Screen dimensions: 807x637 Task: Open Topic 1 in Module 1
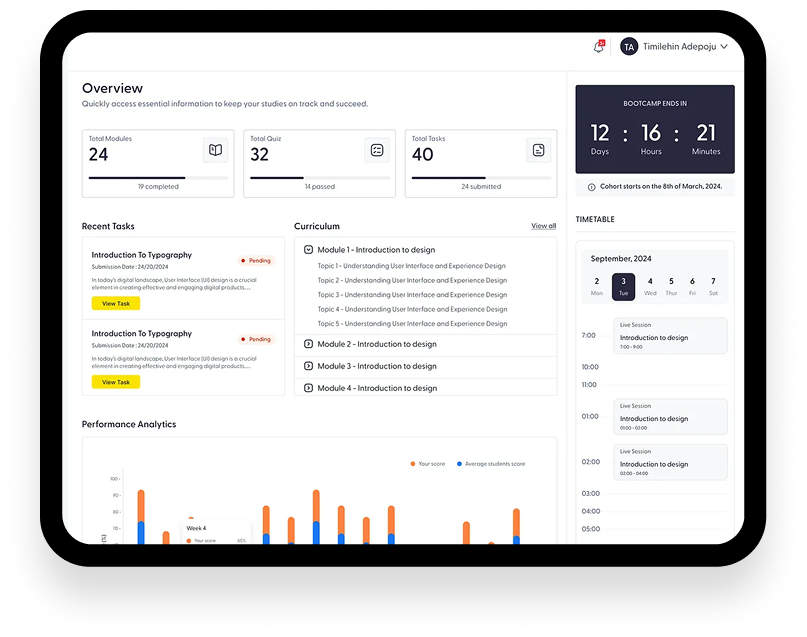pyautogui.click(x=412, y=266)
